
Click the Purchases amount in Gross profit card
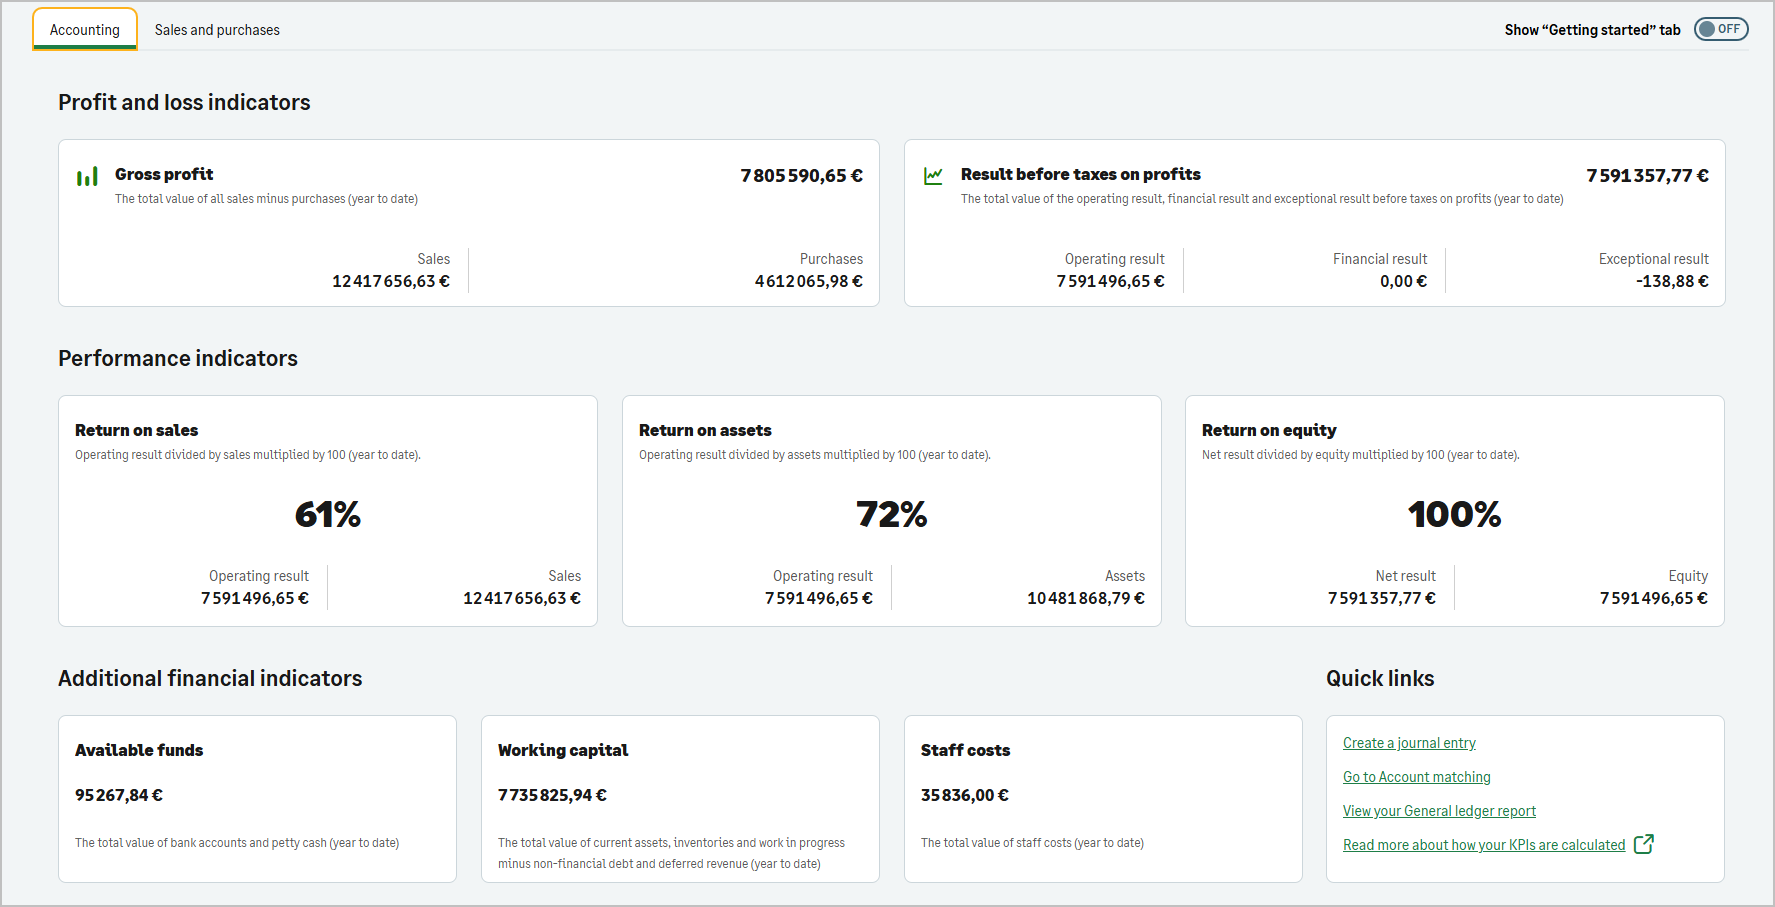coord(808,281)
